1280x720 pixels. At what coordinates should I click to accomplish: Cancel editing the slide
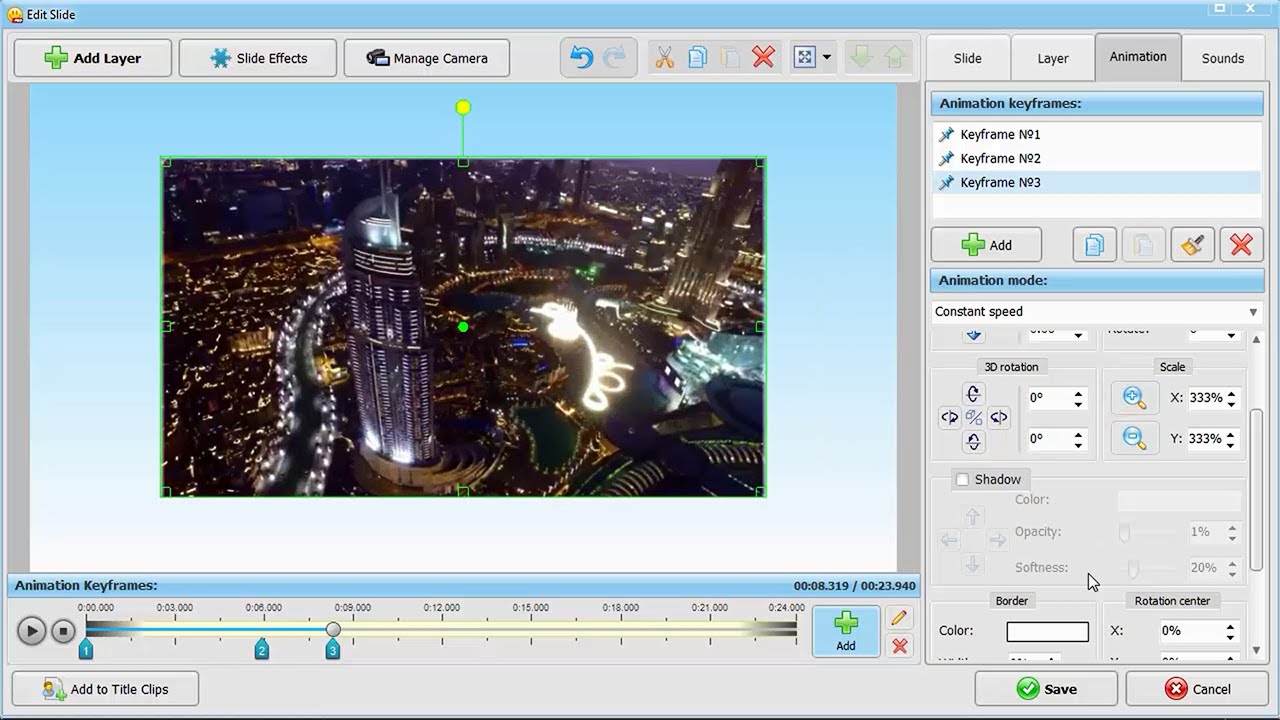pos(1196,689)
